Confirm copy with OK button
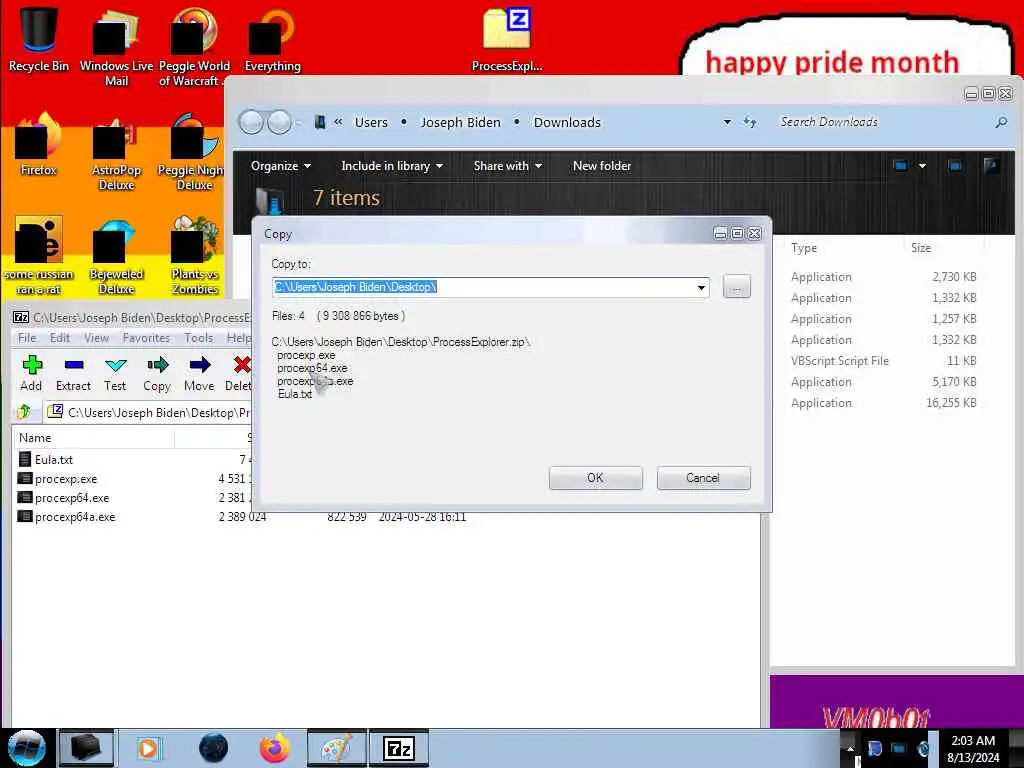1024x768 pixels. coord(596,478)
